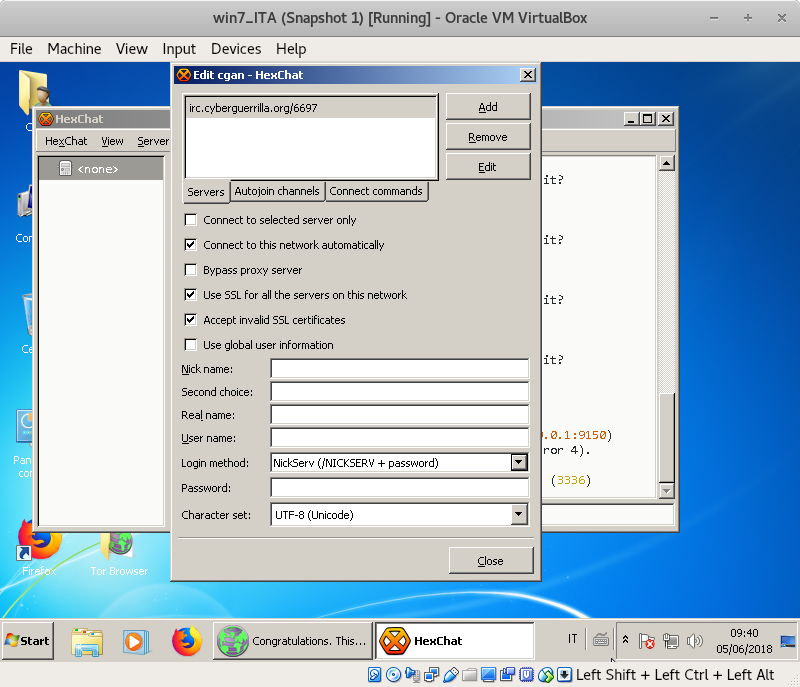Open VirtualBox Input menu
The image size is (800, 687).
pyautogui.click(x=179, y=49)
